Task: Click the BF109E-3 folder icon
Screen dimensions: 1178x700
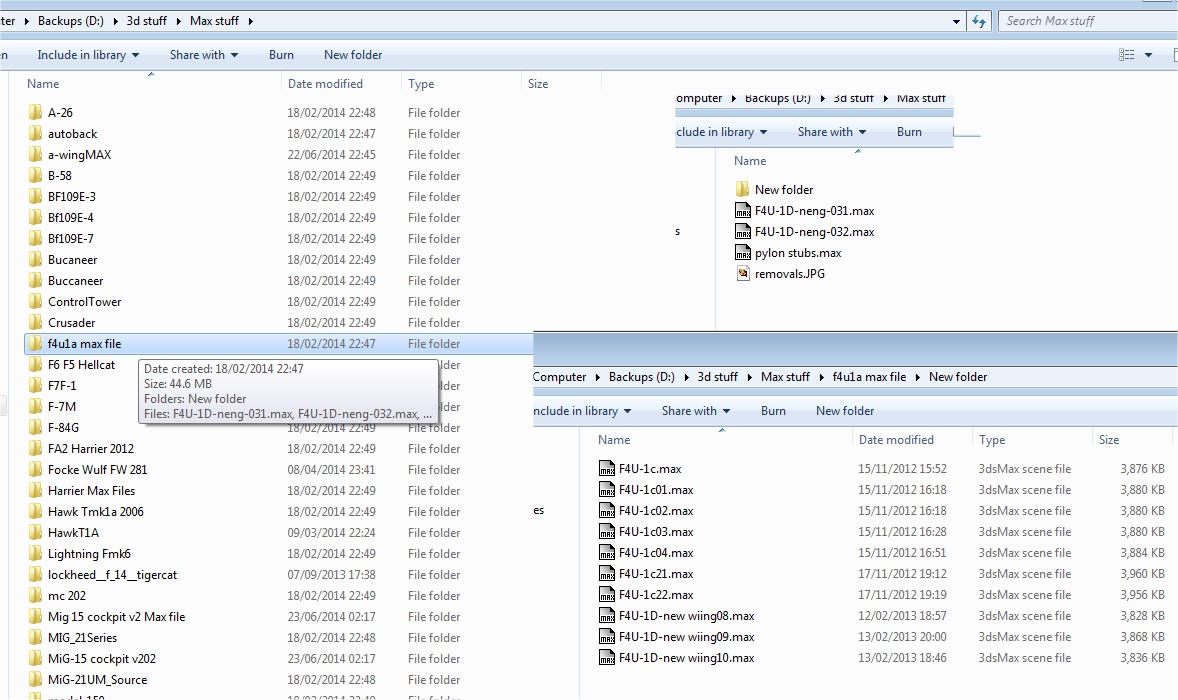Action: tap(35, 197)
